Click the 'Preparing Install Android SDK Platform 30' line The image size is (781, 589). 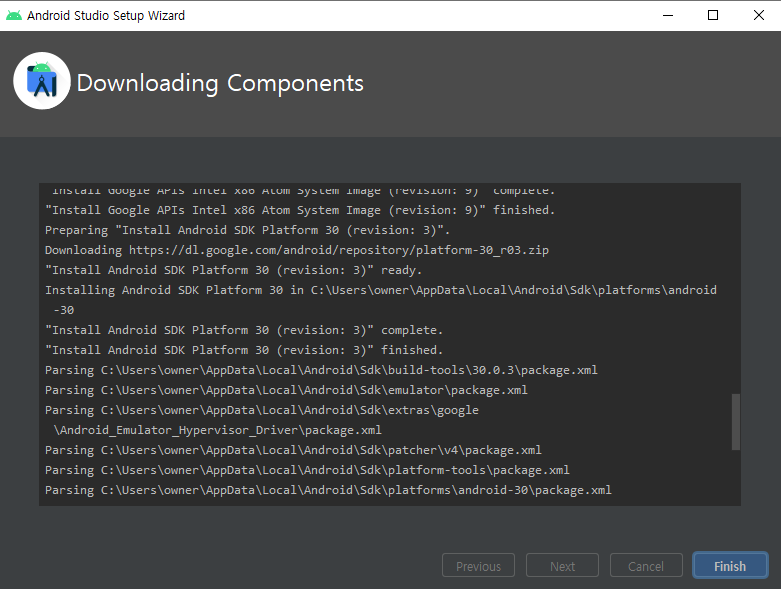[248, 230]
